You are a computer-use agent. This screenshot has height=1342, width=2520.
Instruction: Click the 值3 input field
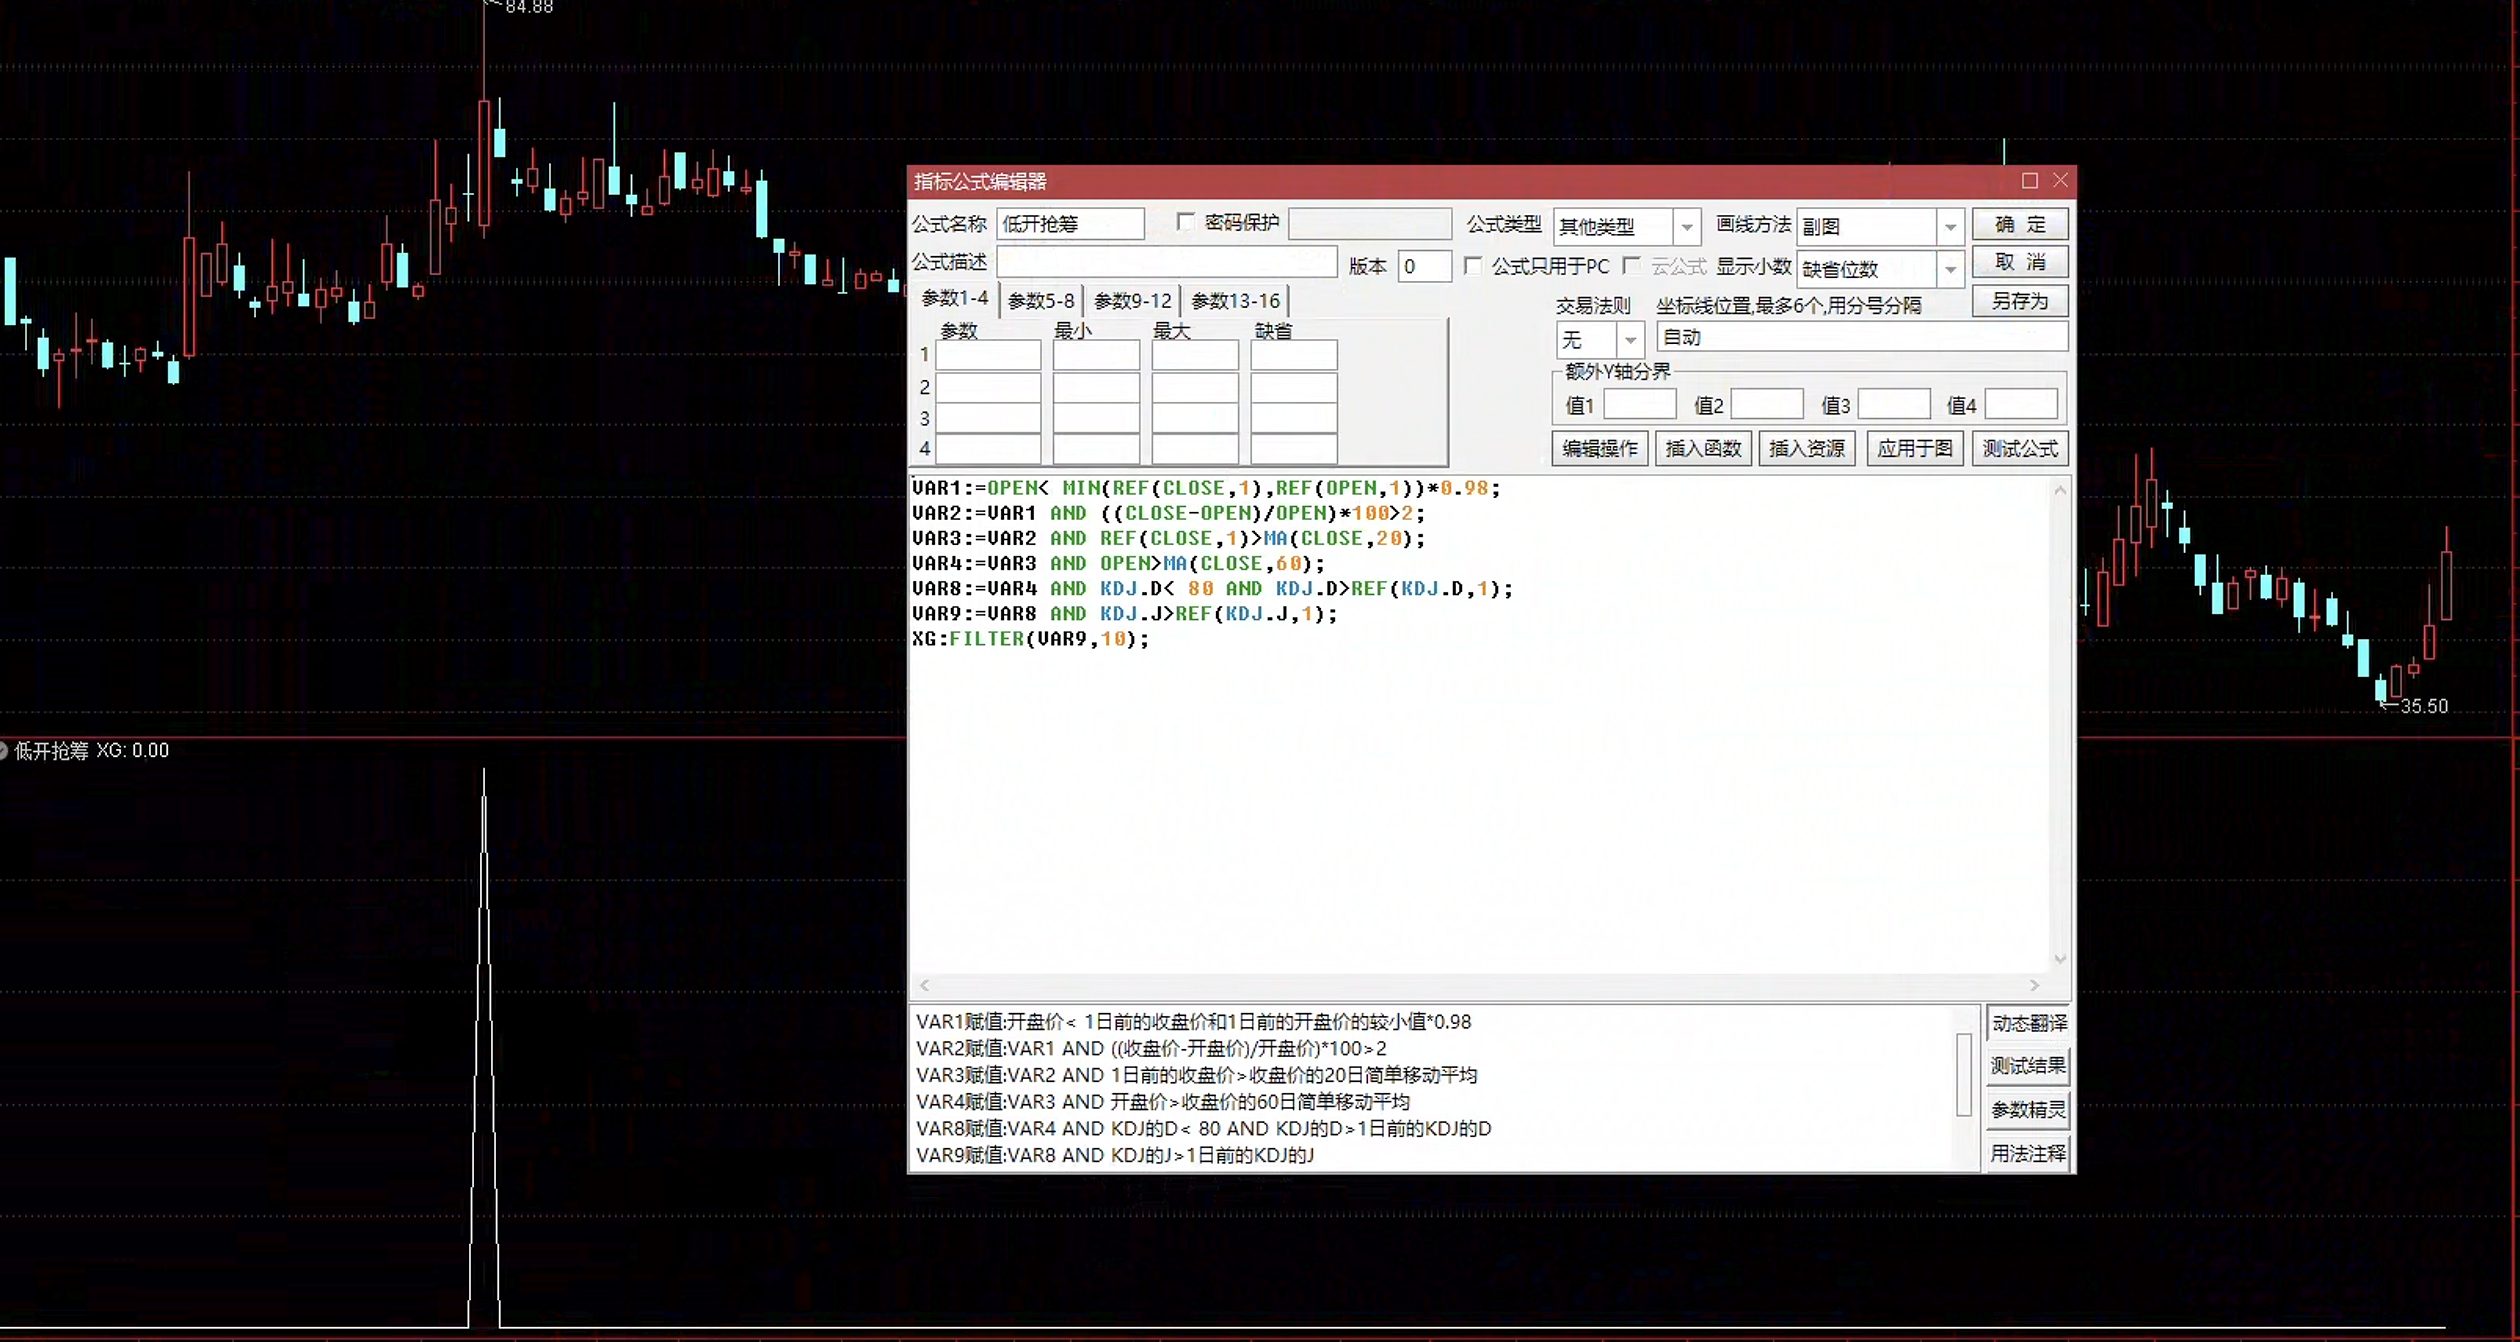(1894, 405)
